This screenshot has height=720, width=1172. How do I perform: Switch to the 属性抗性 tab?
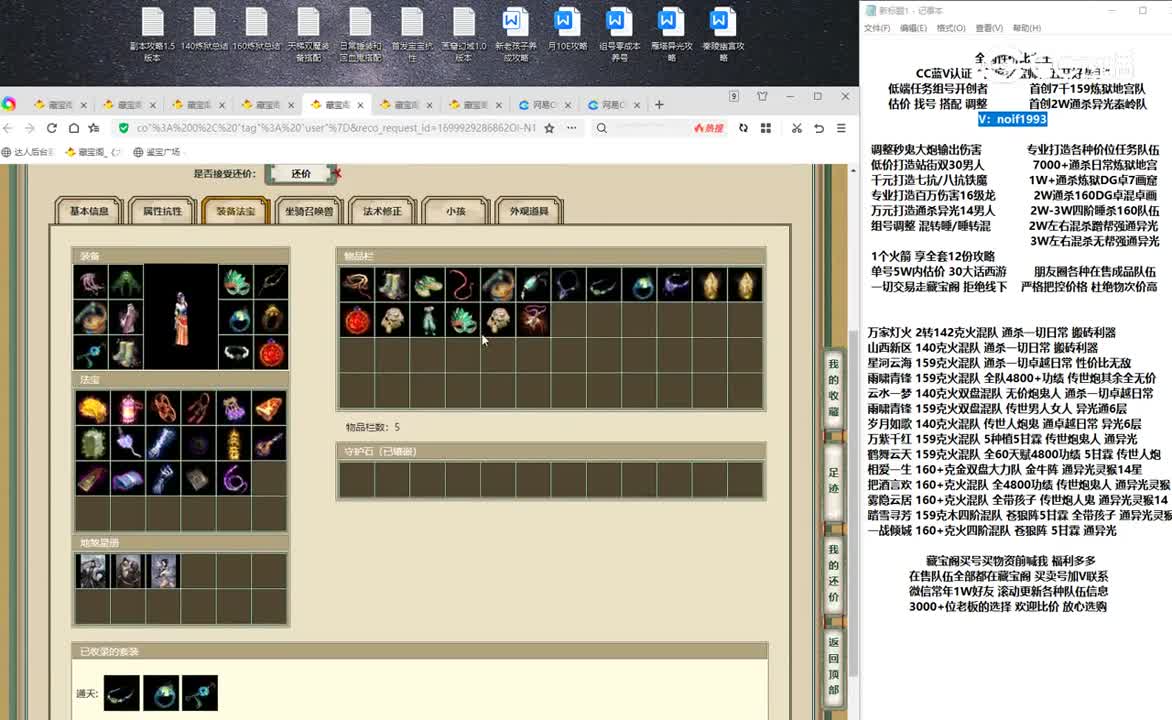[162, 211]
